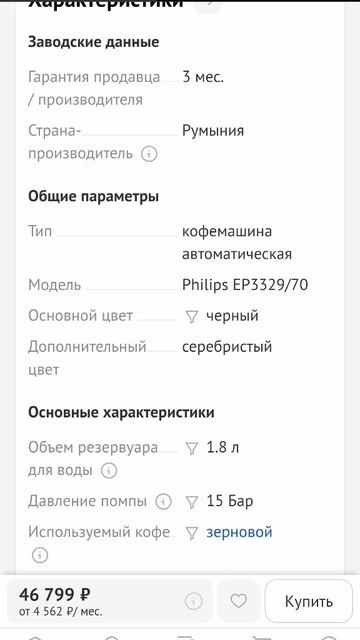Tap the черный color value
Viewport: 360px width, 640px height.
click(x=232, y=316)
